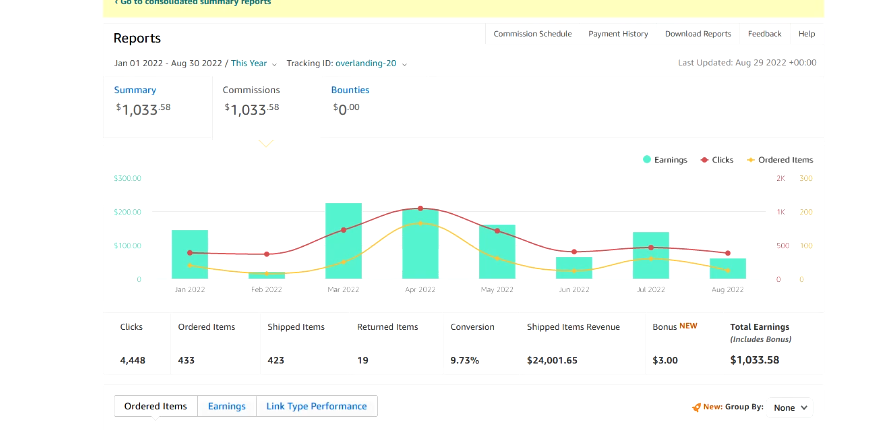The image size is (896, 430).
Task: Click the red Clicks data point for Apr 2022
Action: [x=420, y=209]
